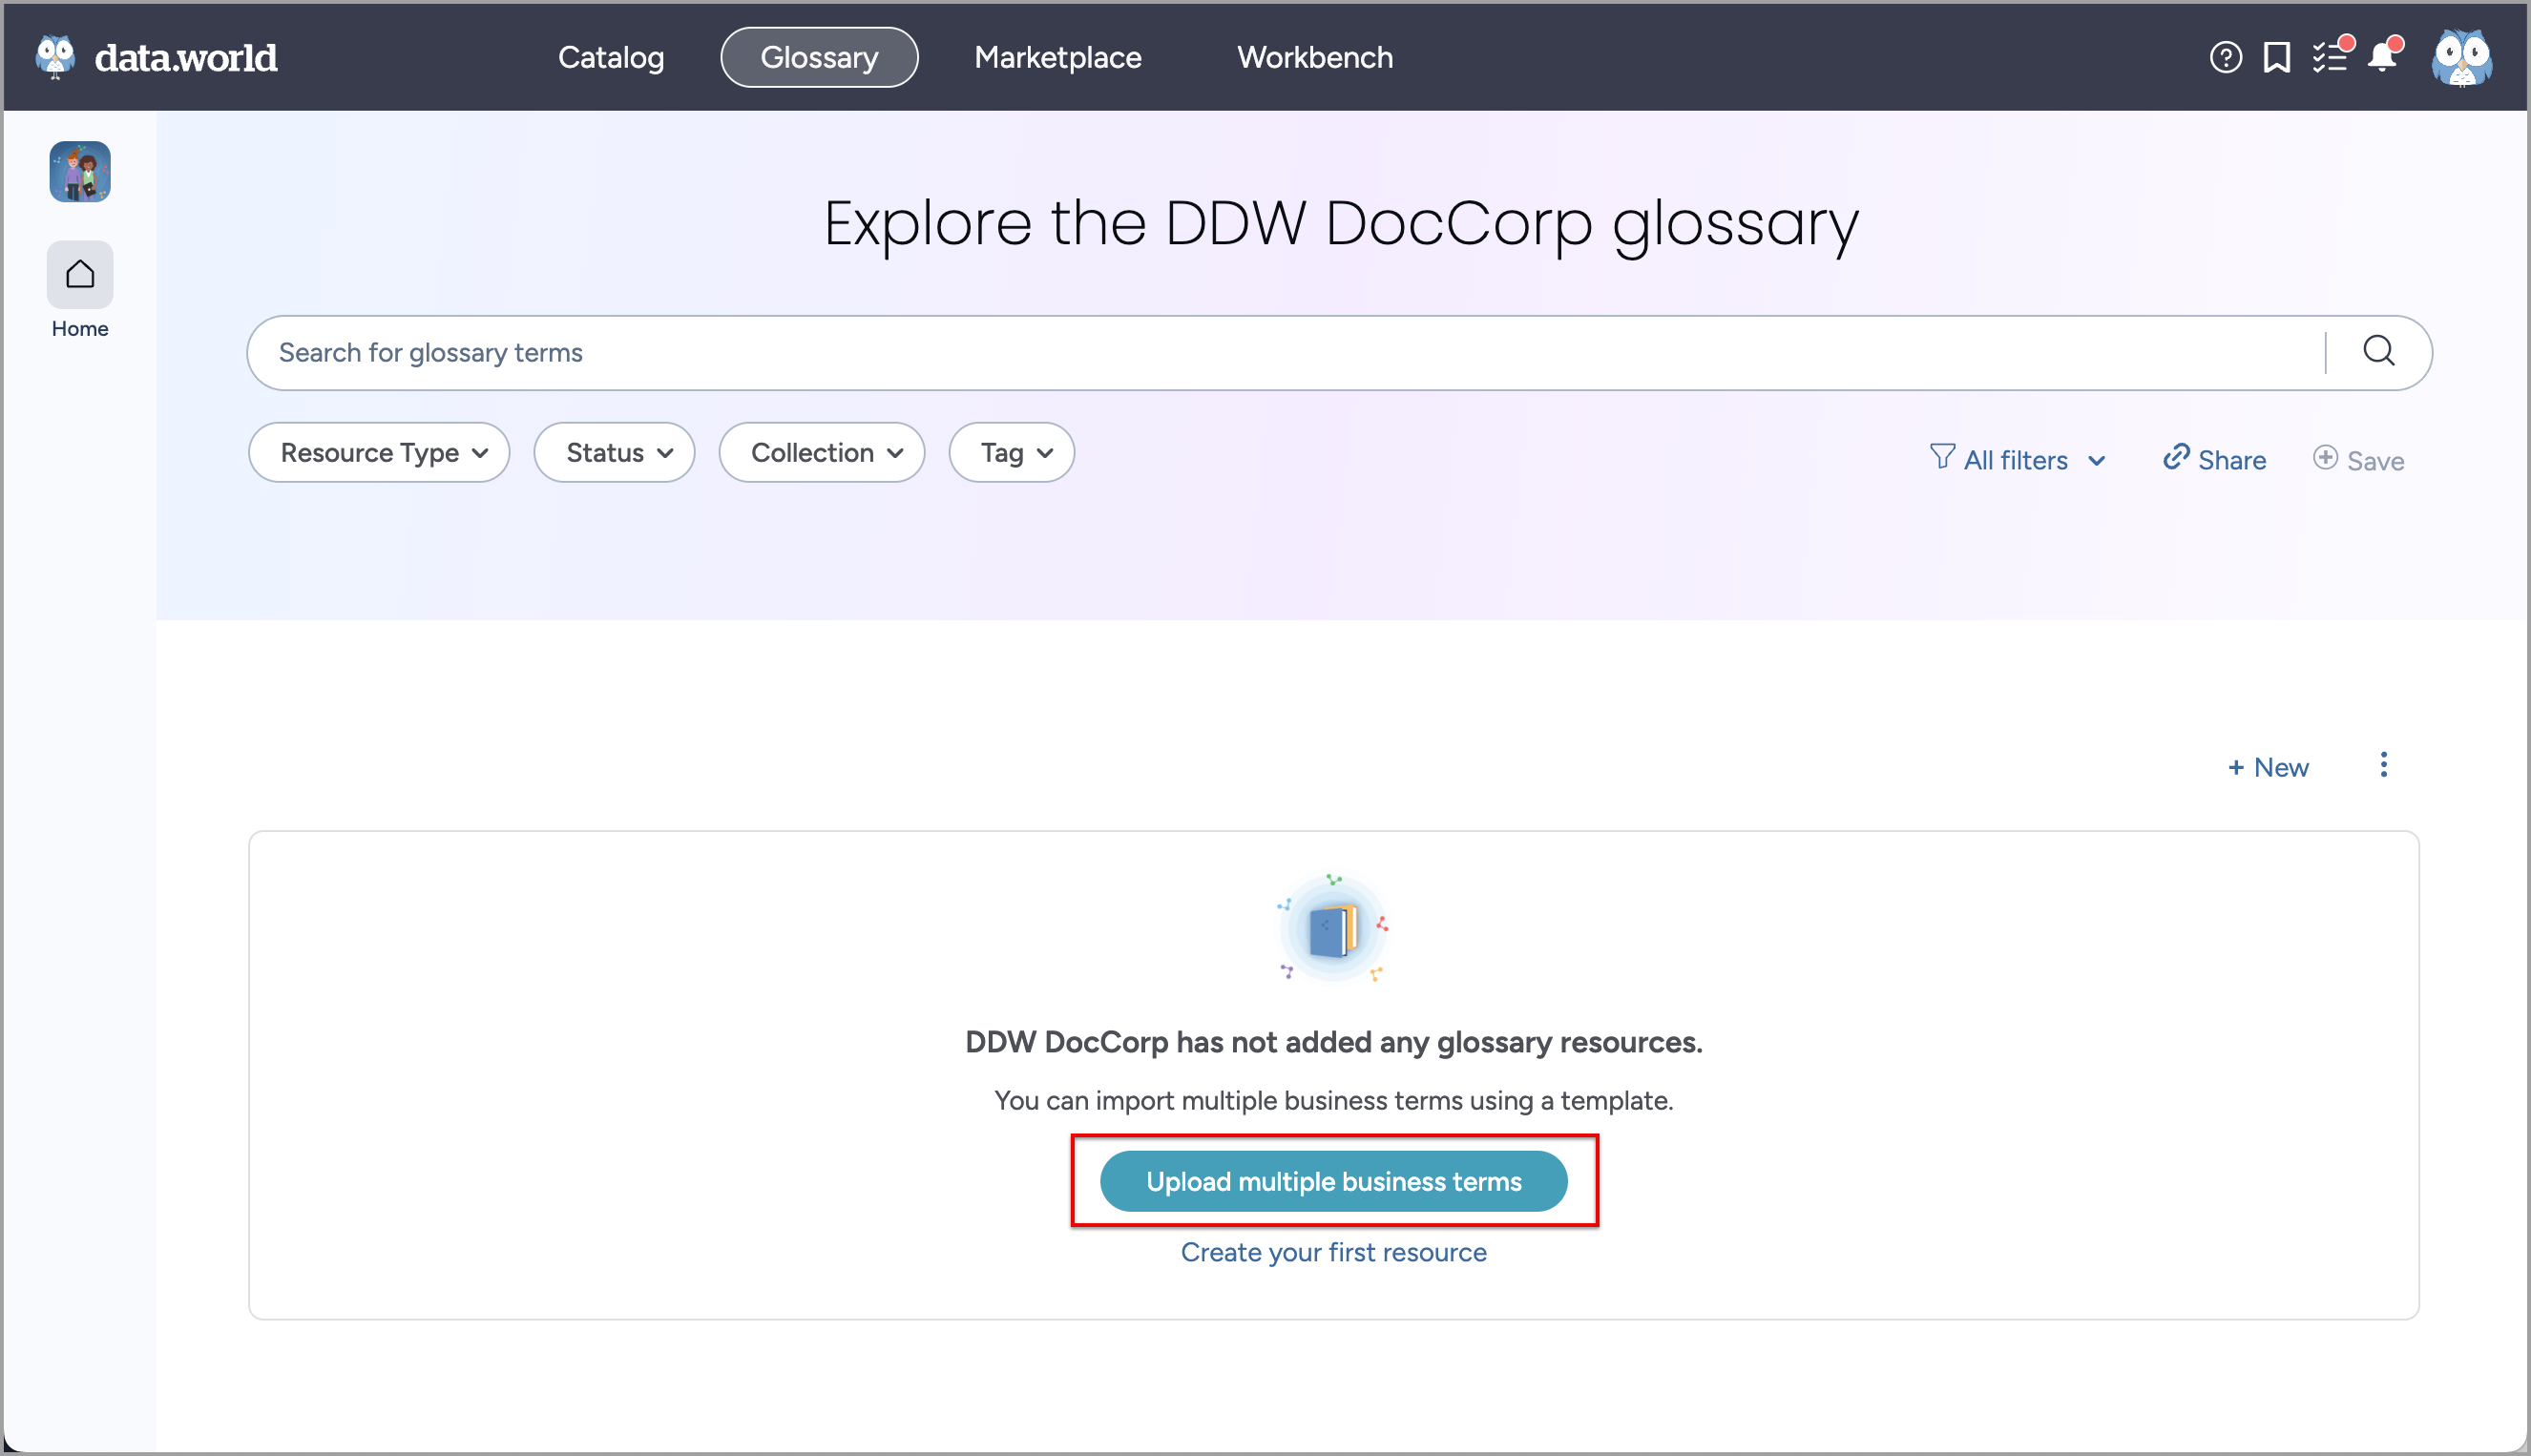Open the Marketplace section

[1057, 57]
